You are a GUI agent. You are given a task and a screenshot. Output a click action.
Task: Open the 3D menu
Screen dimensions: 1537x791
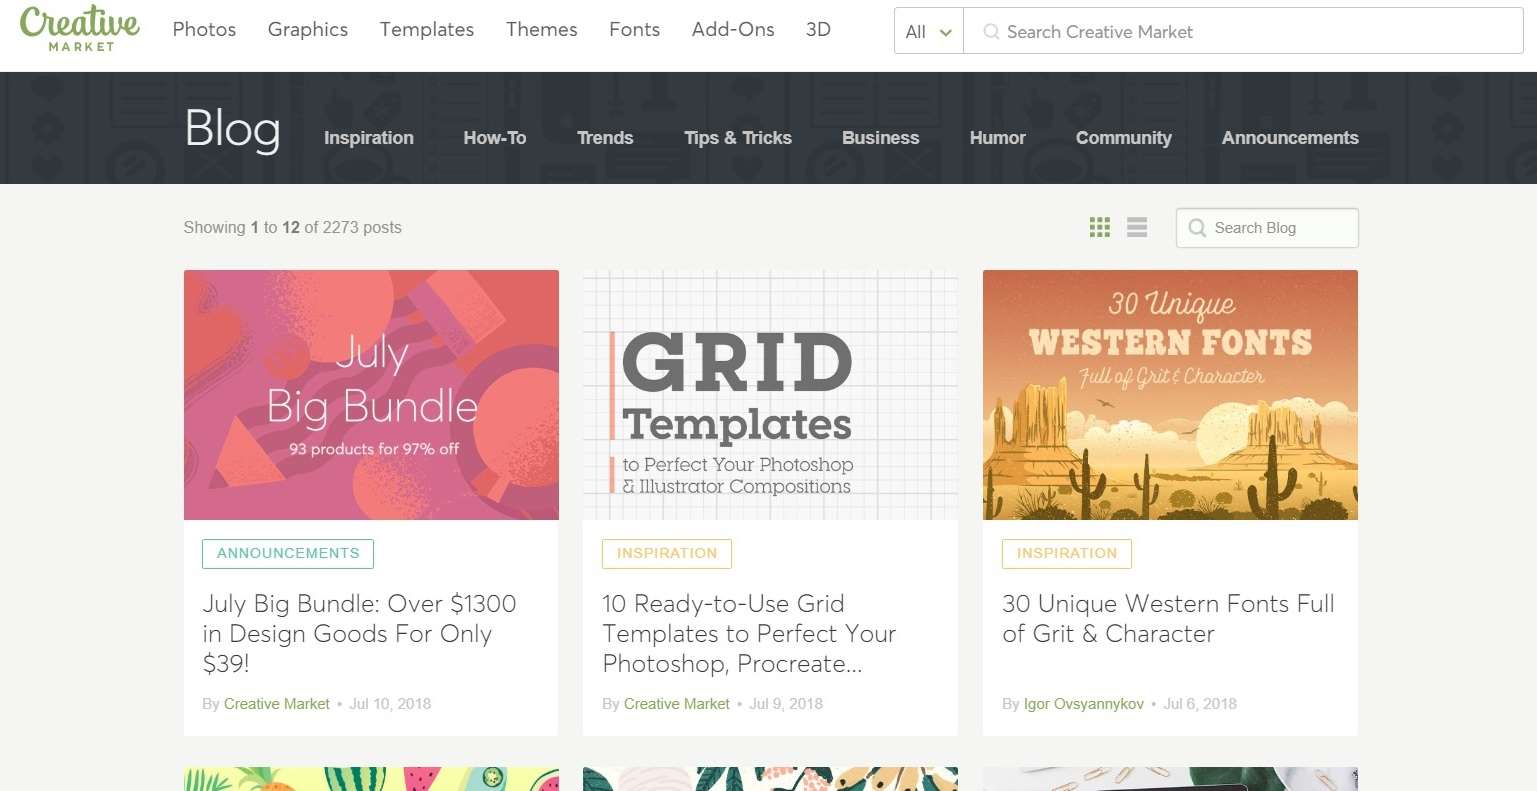818,29
